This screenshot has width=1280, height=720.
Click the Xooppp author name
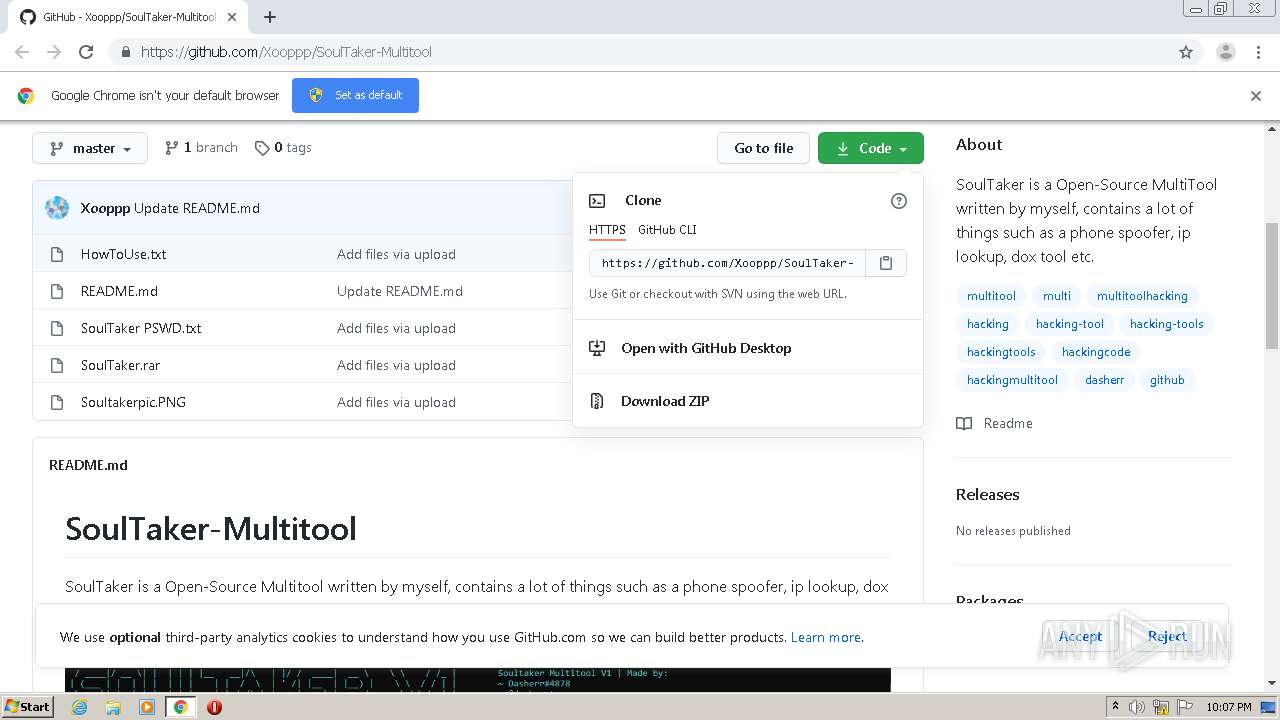105,208
